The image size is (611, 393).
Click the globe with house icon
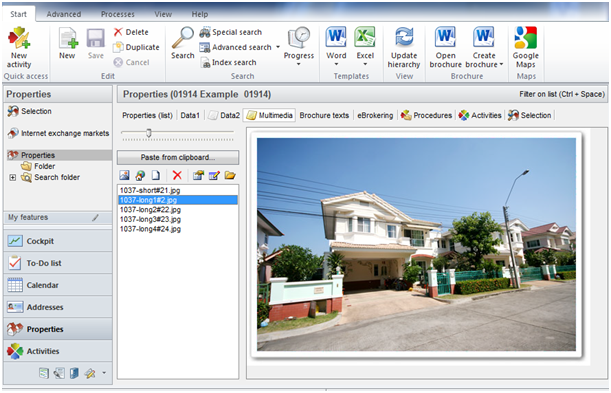[140, 175]
